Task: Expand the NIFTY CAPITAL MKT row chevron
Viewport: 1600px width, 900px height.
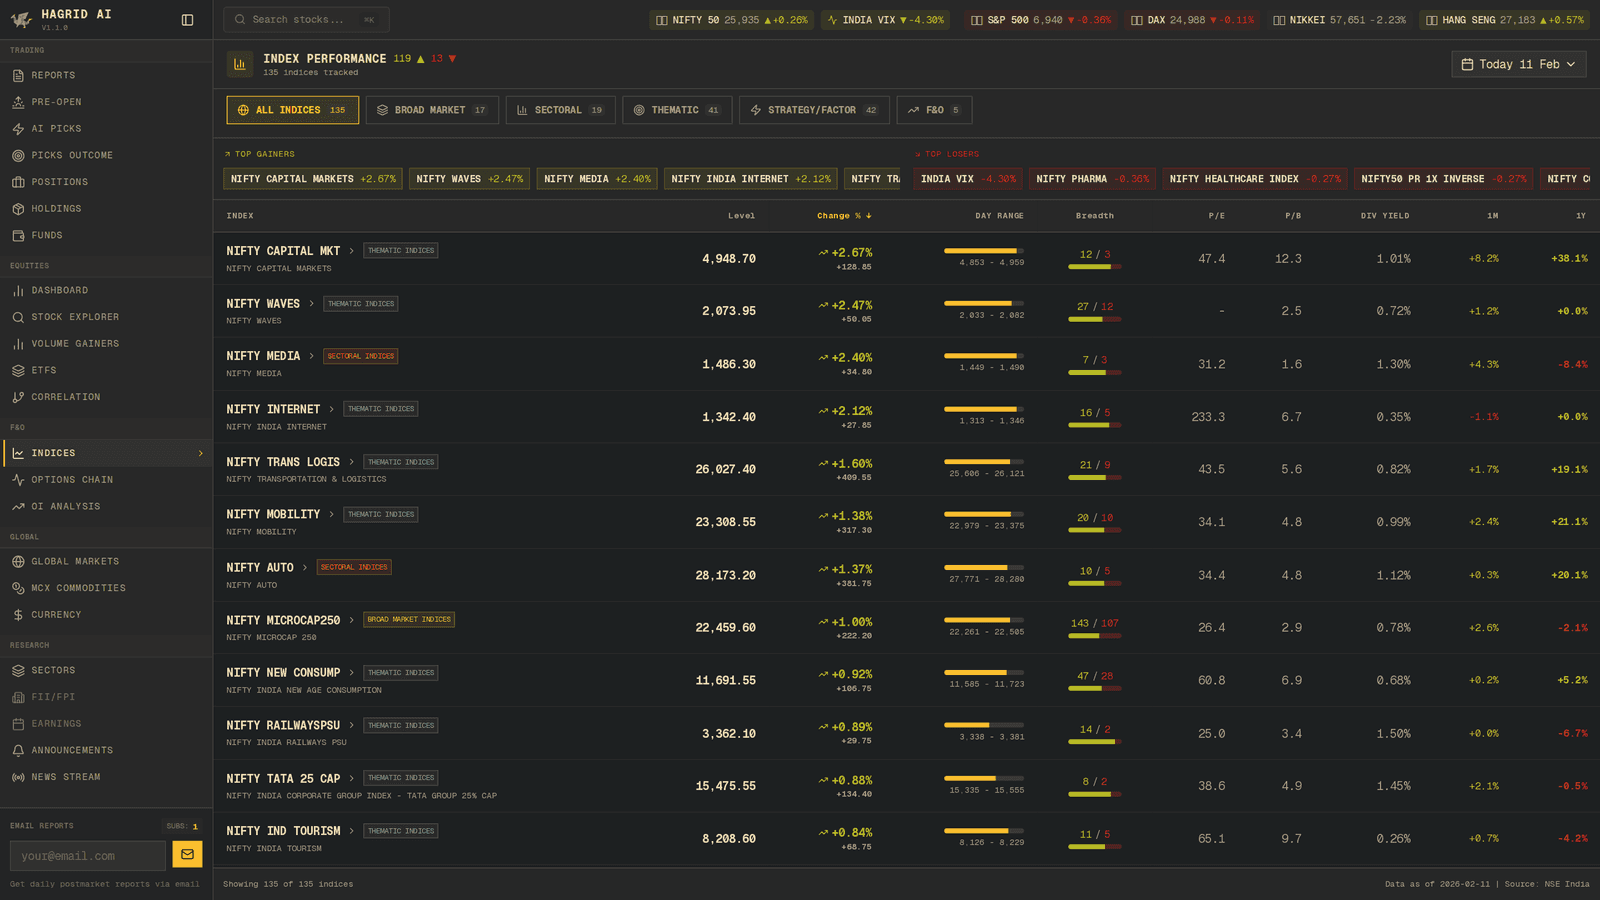Action: tap(351, 251)
